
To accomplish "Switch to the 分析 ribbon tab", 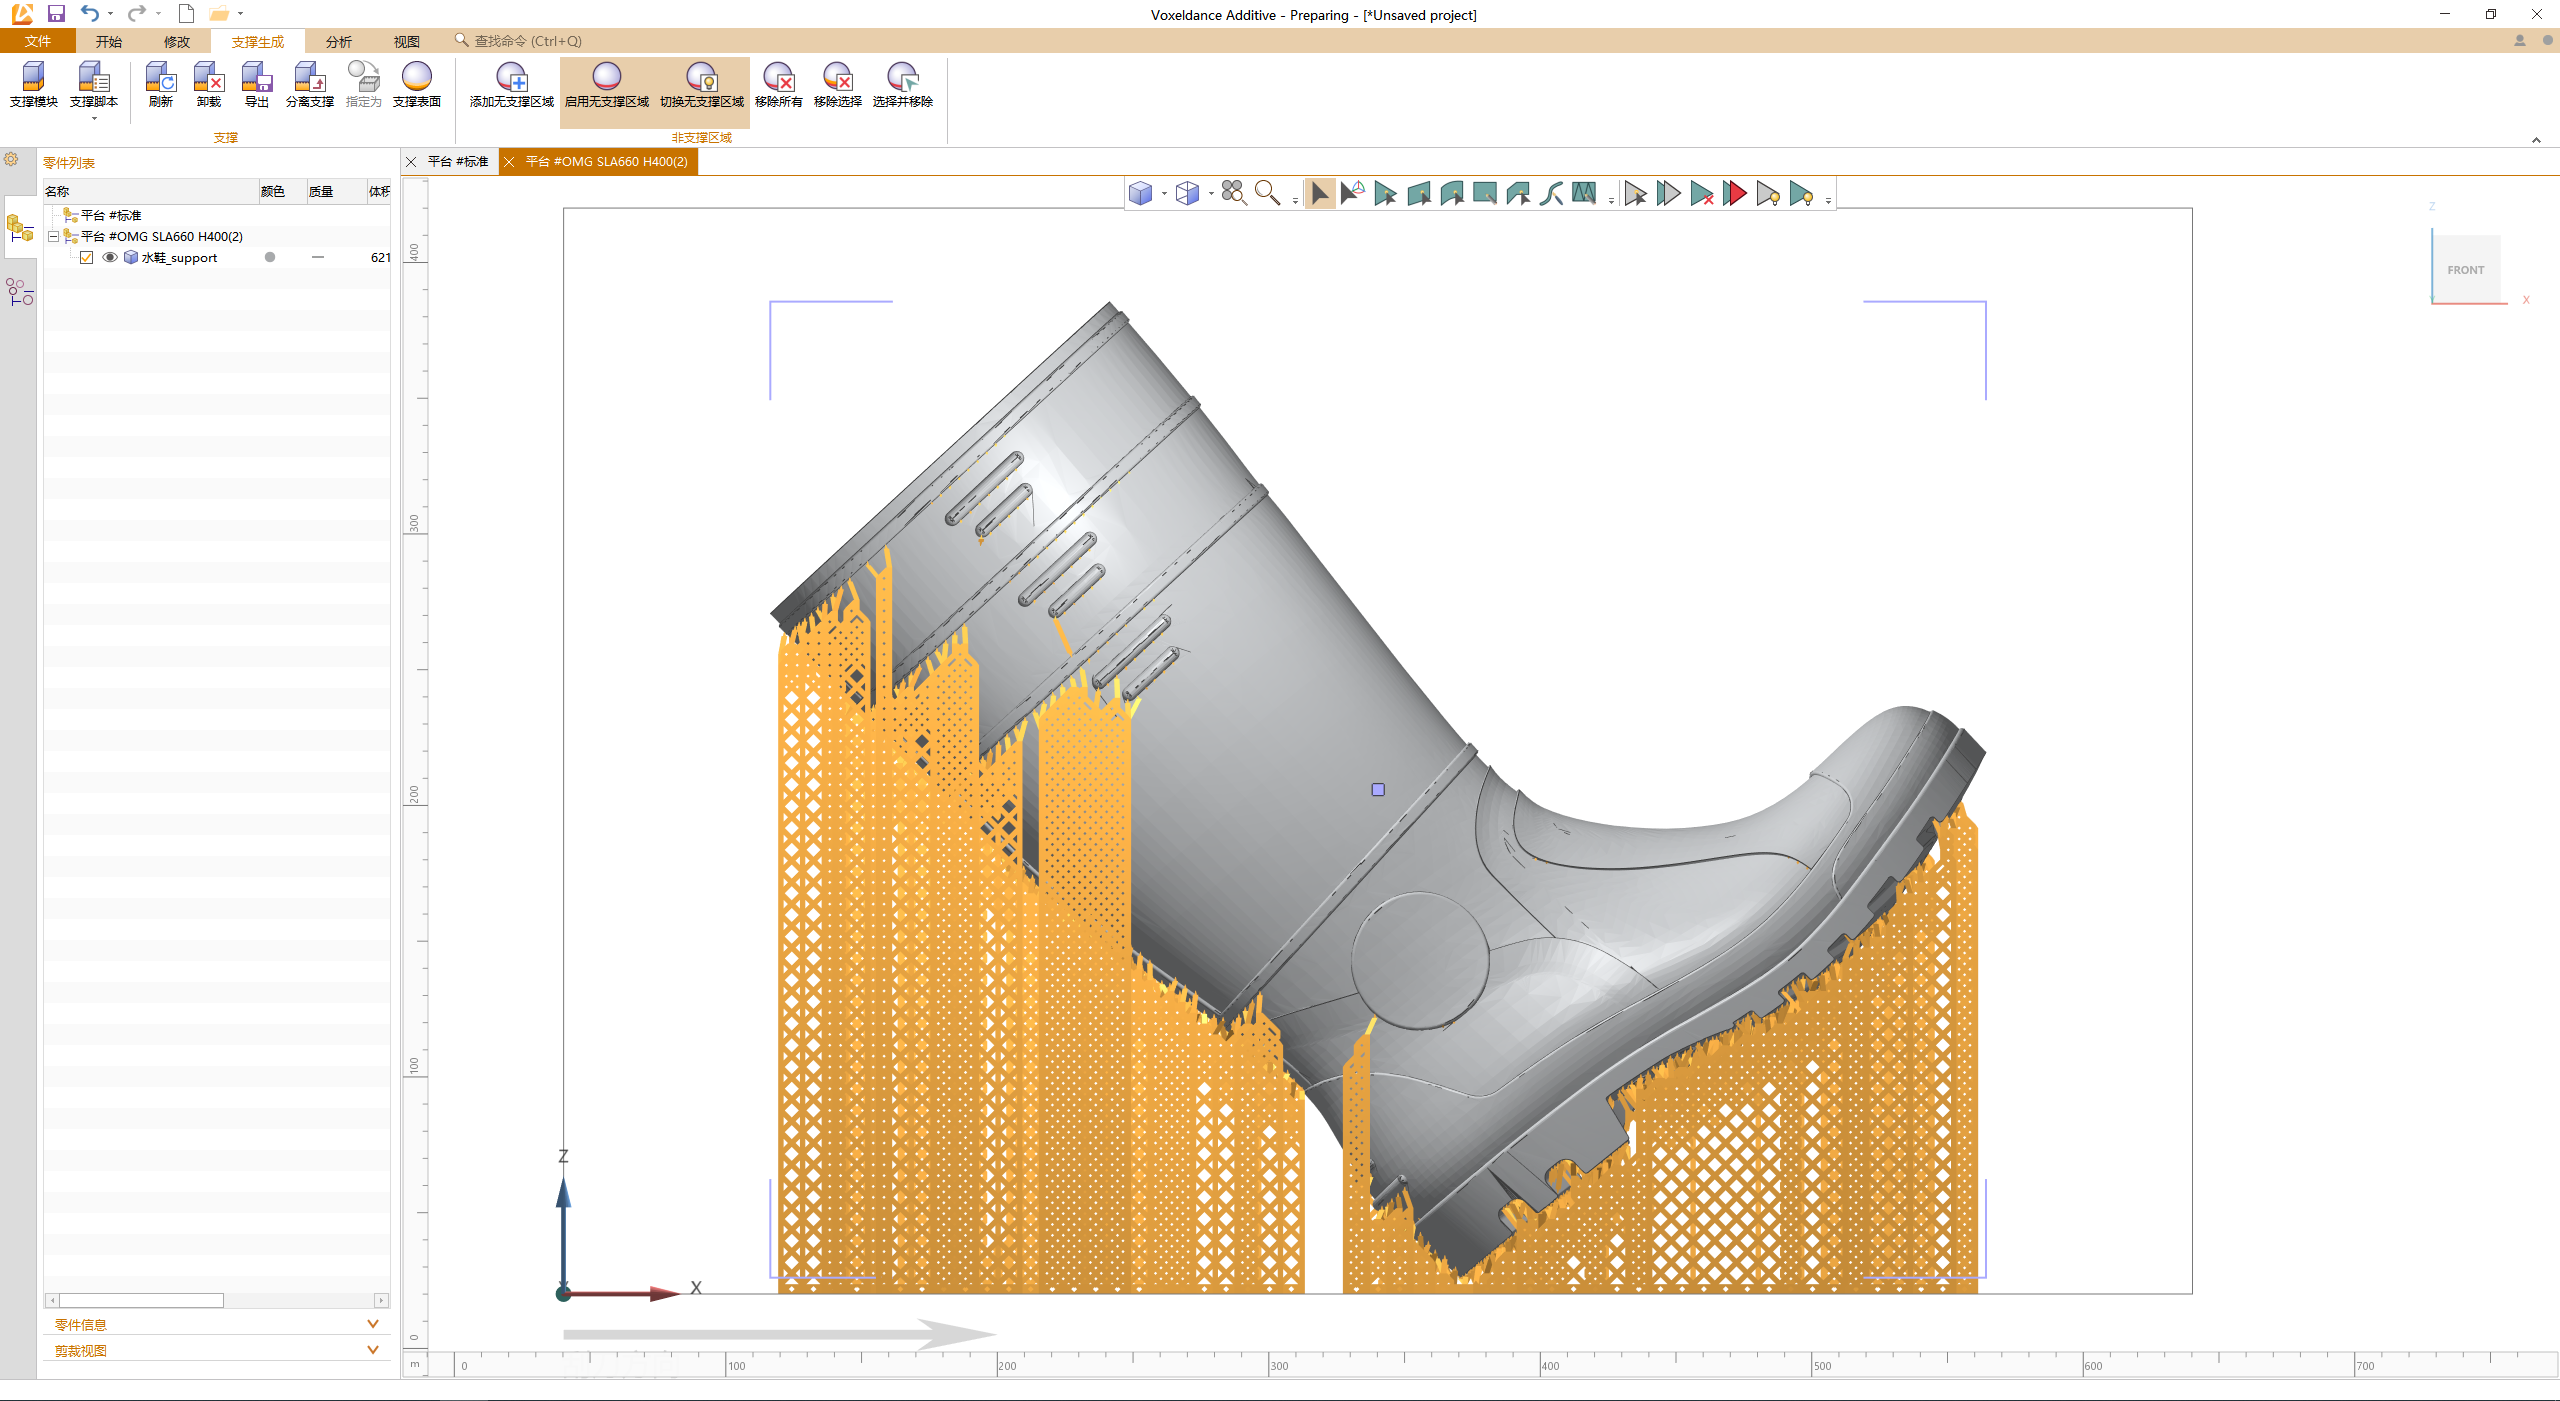I will pos(338,41).
